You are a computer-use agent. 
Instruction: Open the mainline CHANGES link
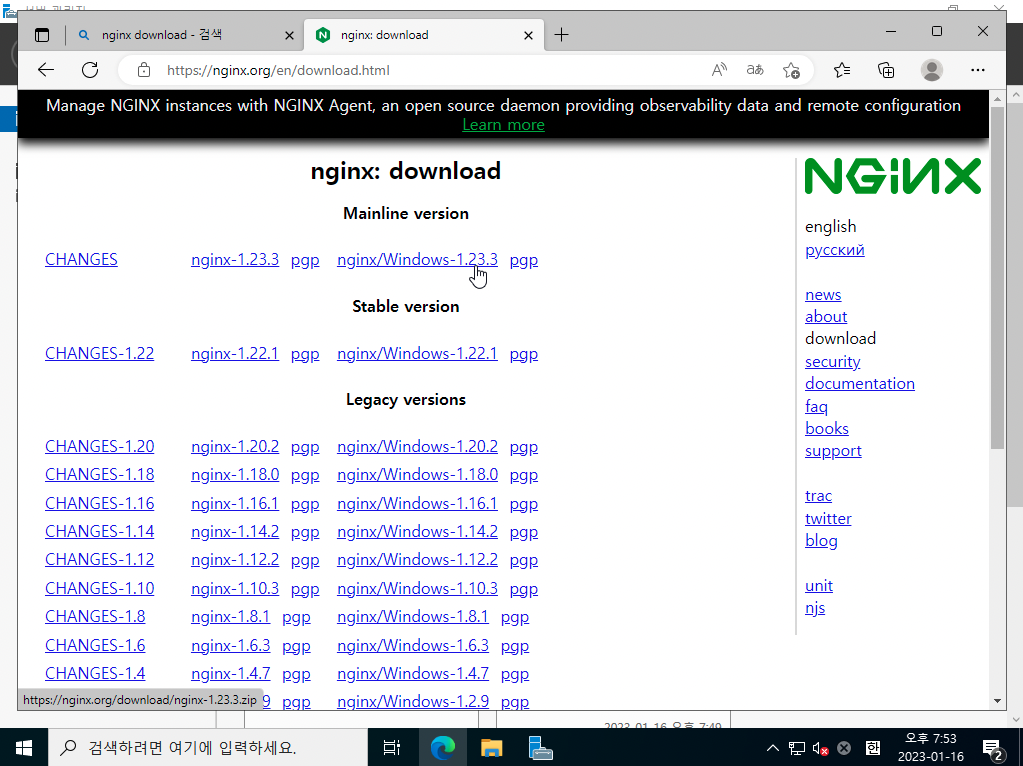point(81,260)
